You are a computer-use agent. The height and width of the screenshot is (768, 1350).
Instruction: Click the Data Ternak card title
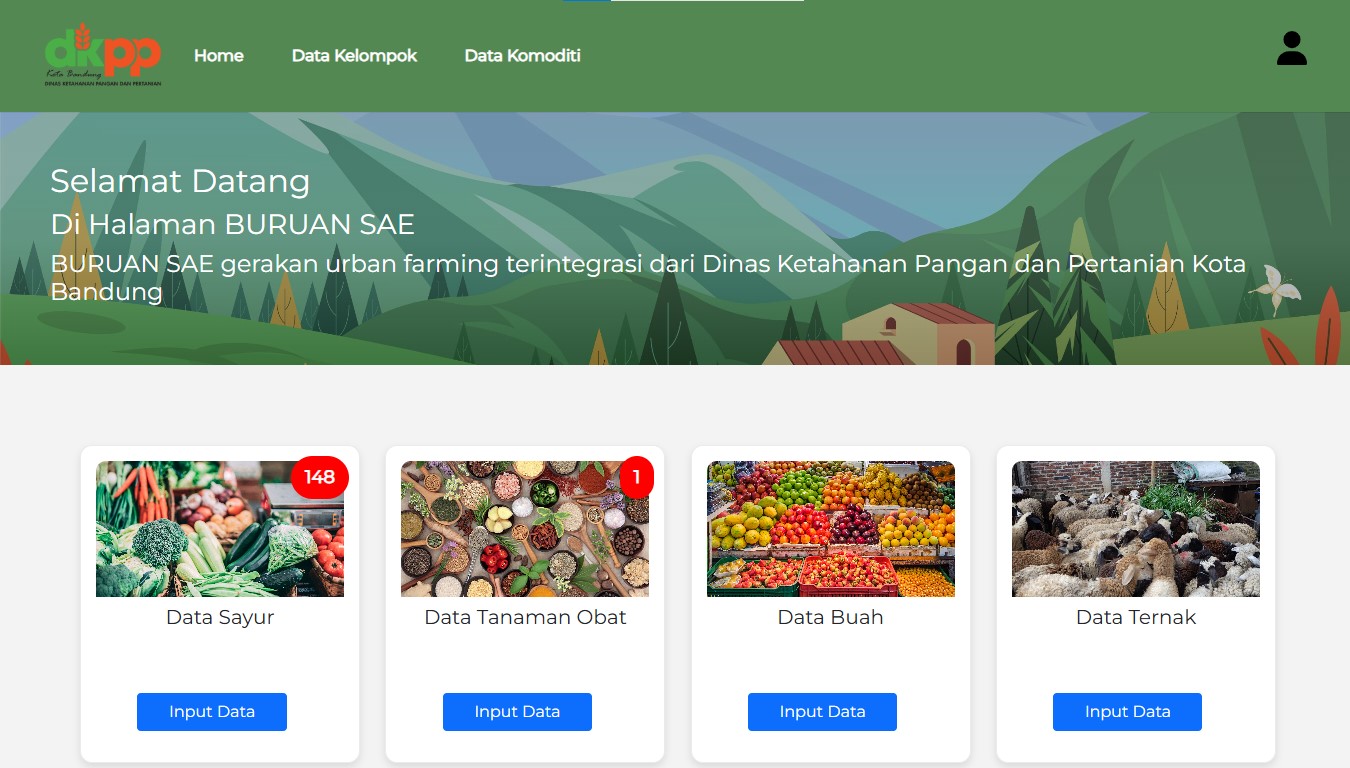[1136, 617]
